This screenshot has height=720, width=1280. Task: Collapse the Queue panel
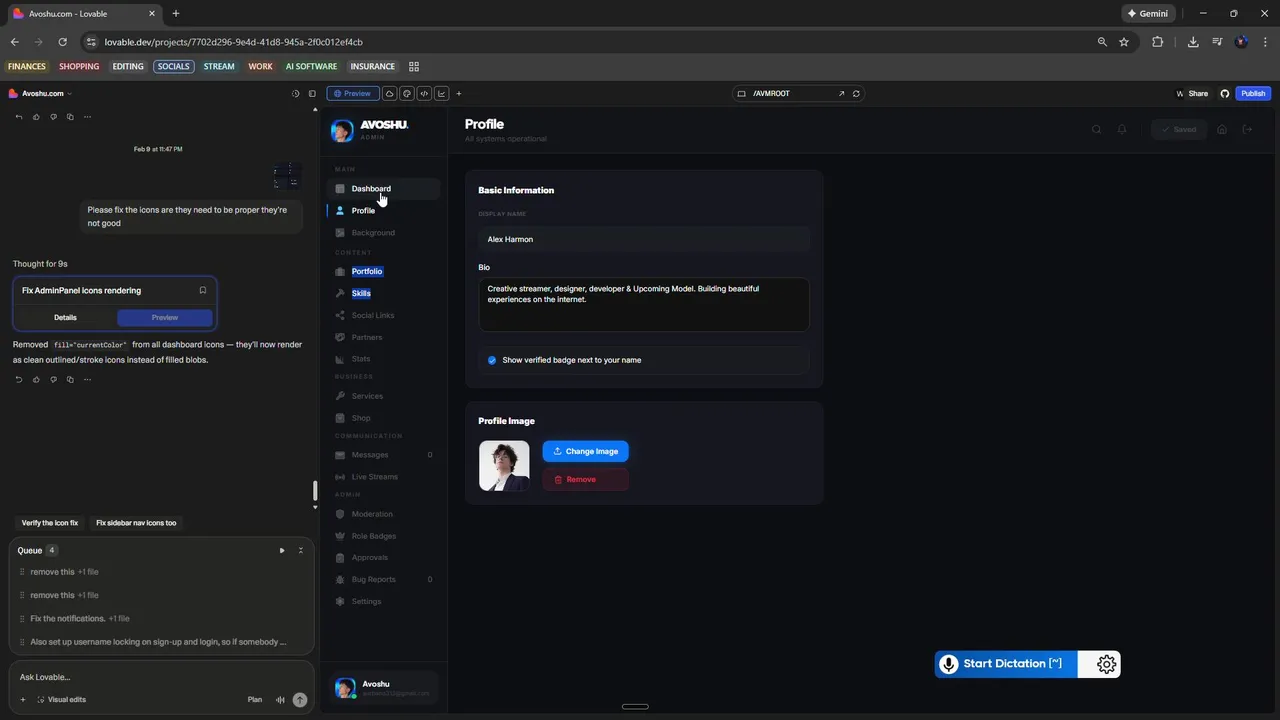click(x=301, y=550)
